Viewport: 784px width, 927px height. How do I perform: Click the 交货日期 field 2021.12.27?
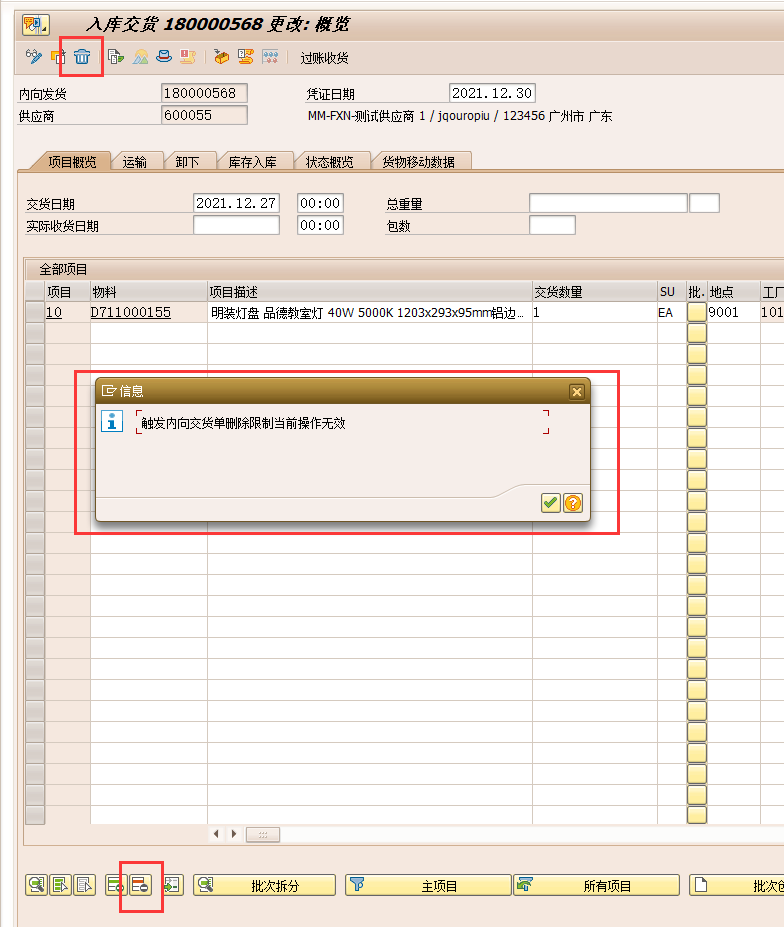pyautogui.click(x=236, y=203)
